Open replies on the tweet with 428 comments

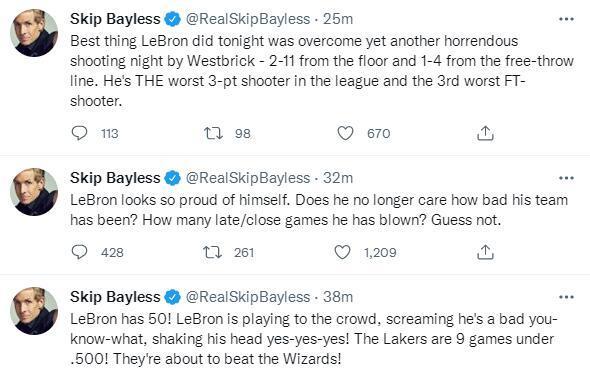79,252
